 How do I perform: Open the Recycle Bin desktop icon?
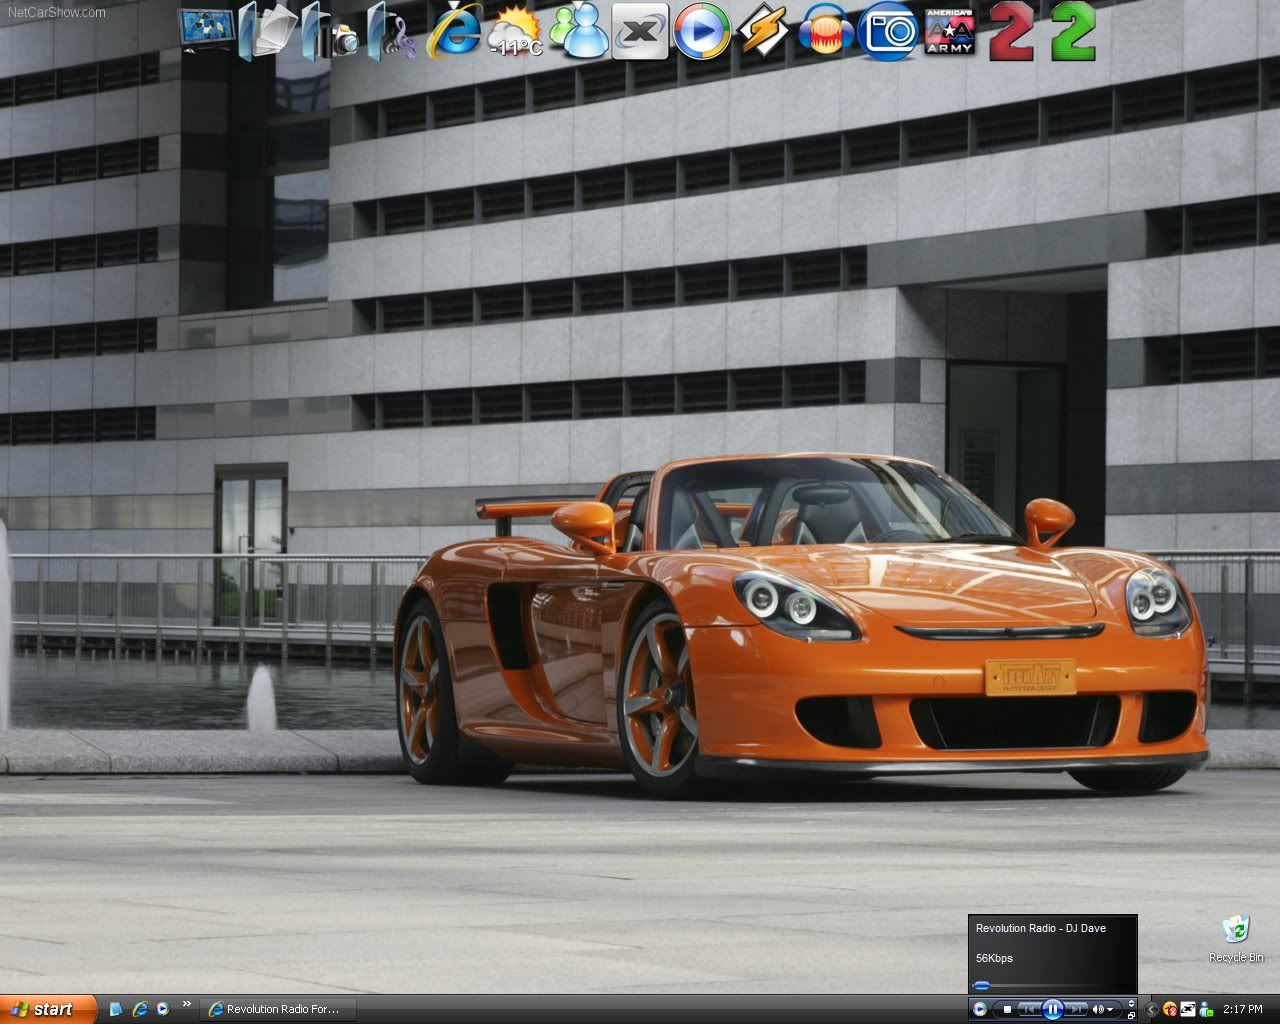click(1236, 938)
